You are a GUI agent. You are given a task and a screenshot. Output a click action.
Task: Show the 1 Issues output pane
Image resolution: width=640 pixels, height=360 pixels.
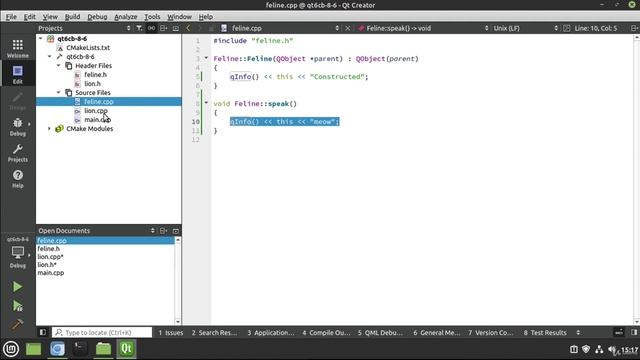click(x=171, y=333)
